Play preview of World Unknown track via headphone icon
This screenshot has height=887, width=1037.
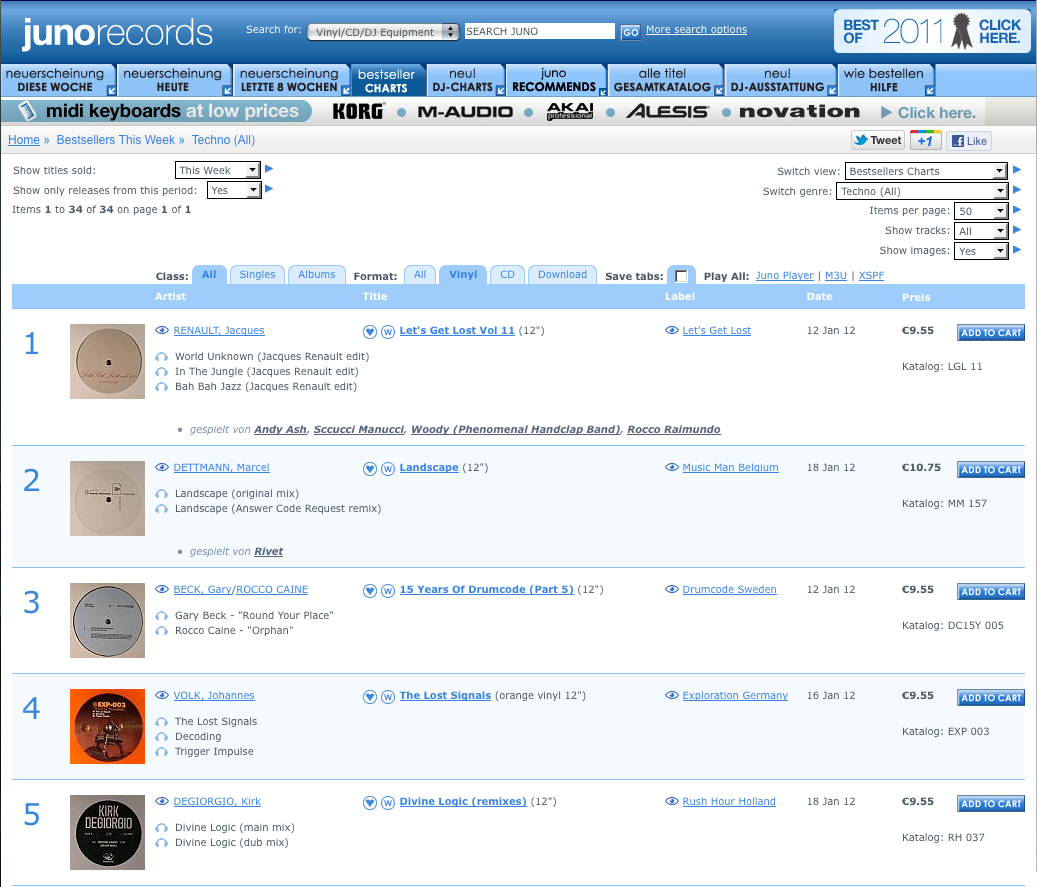pos(162,357)
